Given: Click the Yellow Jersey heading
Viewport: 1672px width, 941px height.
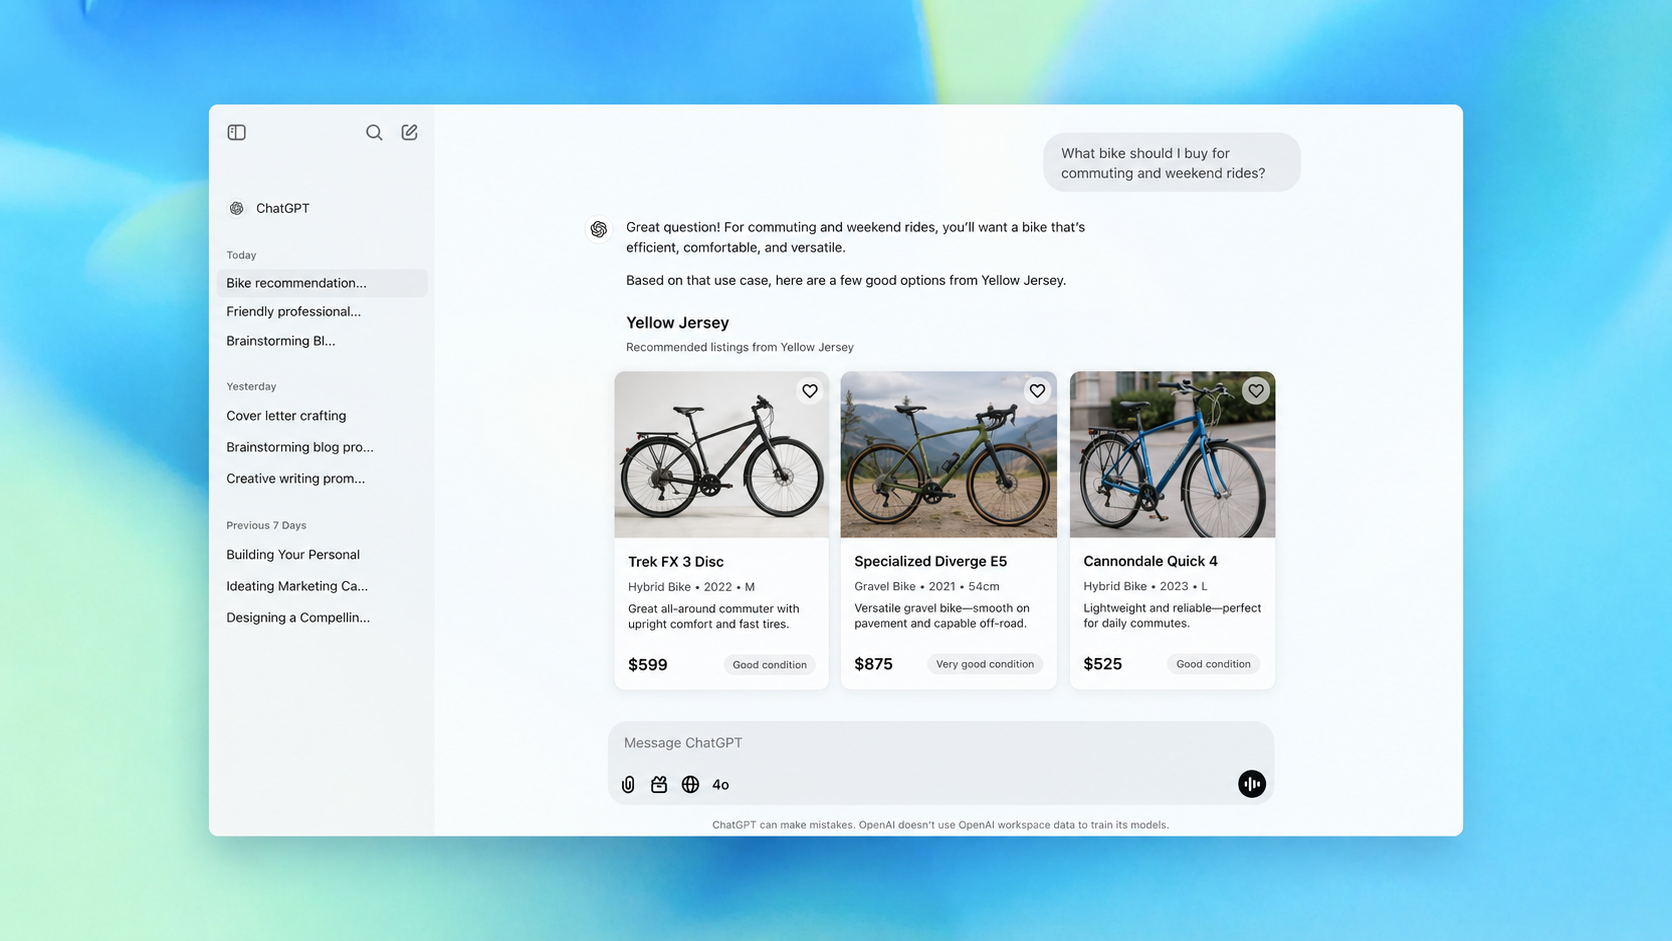Looking at the screenshot, I should pyautogui.click(x=677, y=323).
